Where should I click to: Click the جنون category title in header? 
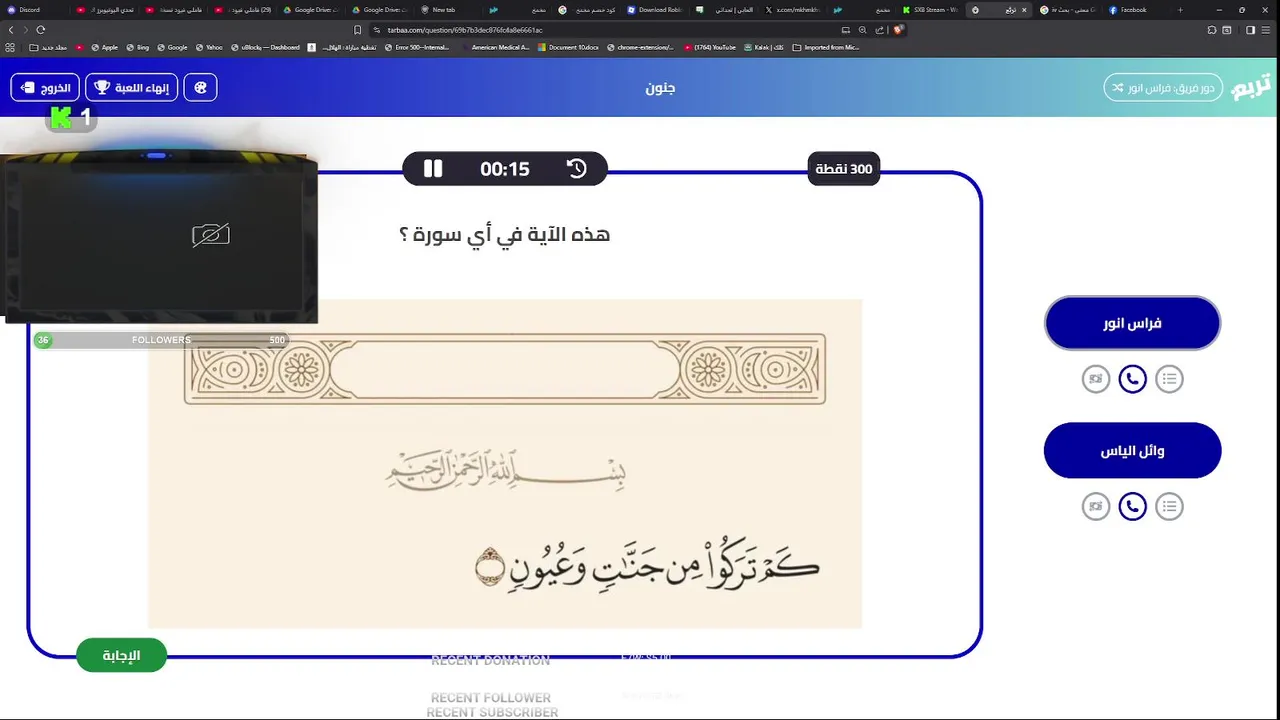(x=660, y=88)
